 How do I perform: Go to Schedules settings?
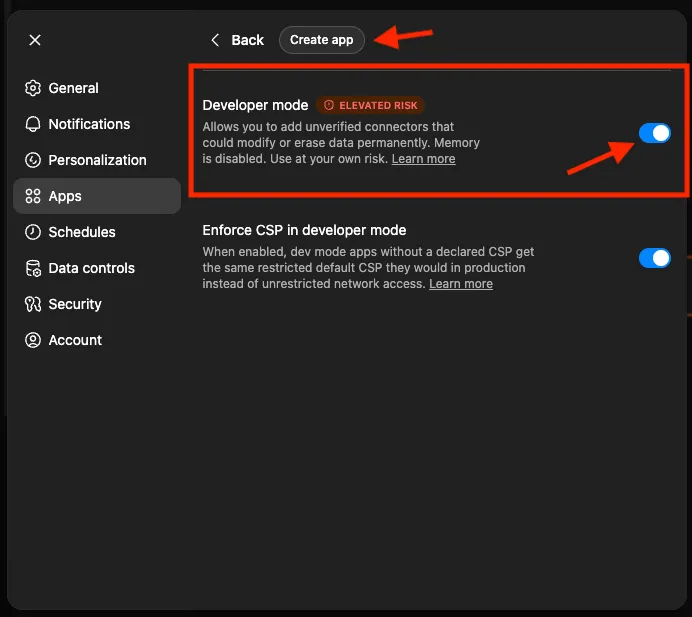tap(97, 232)
